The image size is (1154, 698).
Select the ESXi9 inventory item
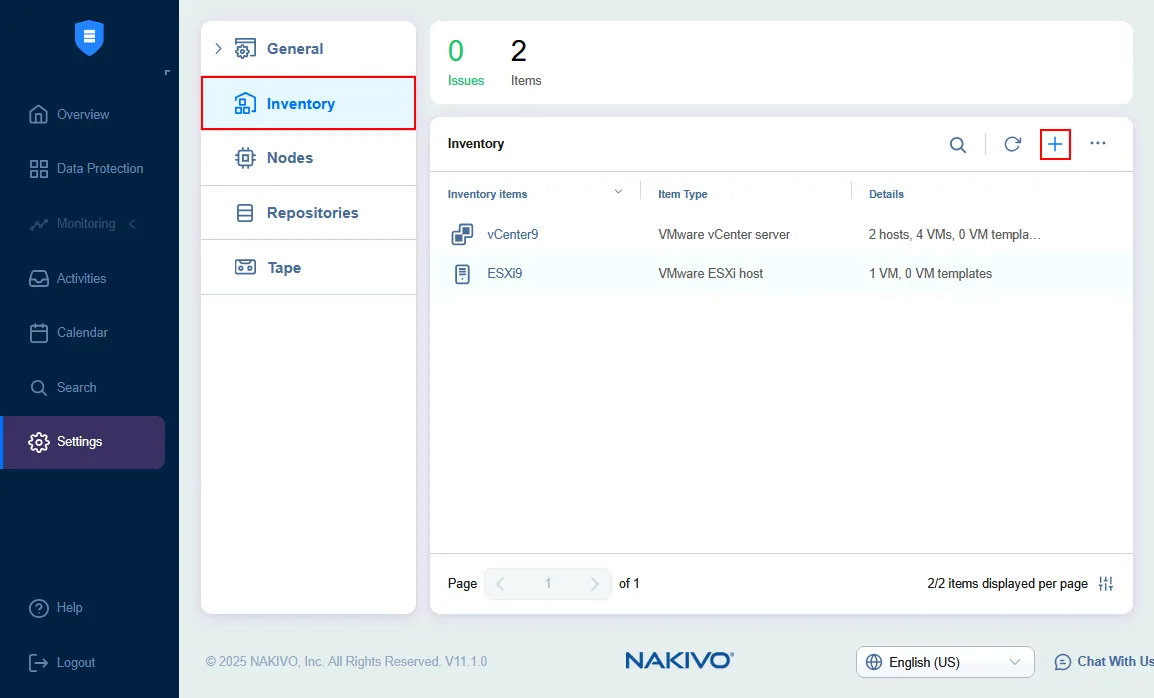(505, 274)
